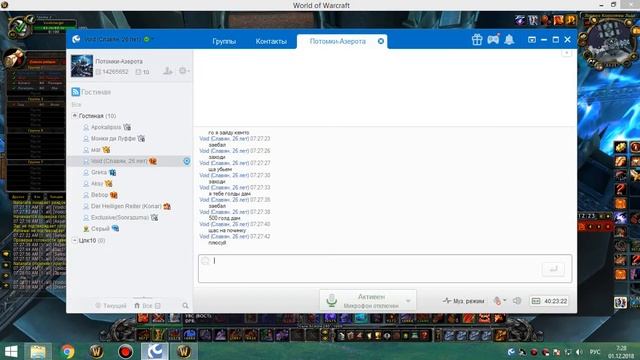Click RaidCall icon on taskbar
This screenshot has width=640, height=360.
click(155, 351)
